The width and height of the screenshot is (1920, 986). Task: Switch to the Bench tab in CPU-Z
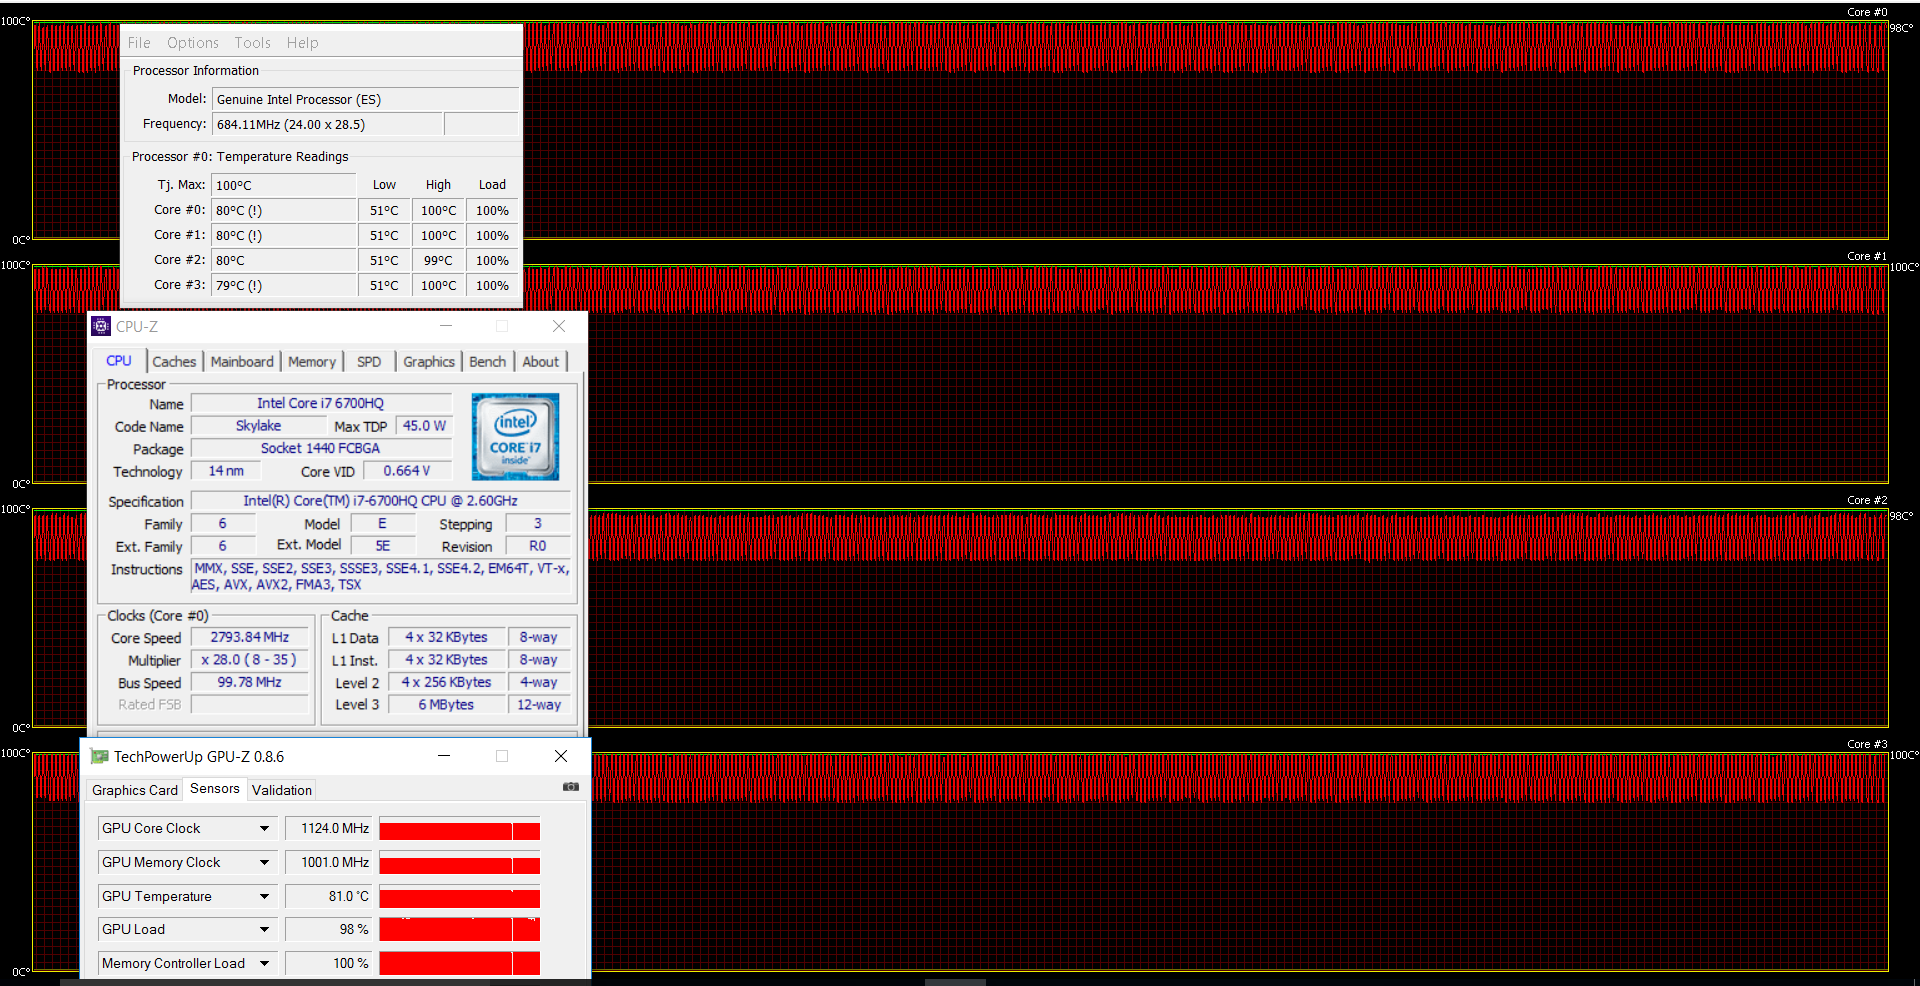(x=488, y=362)
